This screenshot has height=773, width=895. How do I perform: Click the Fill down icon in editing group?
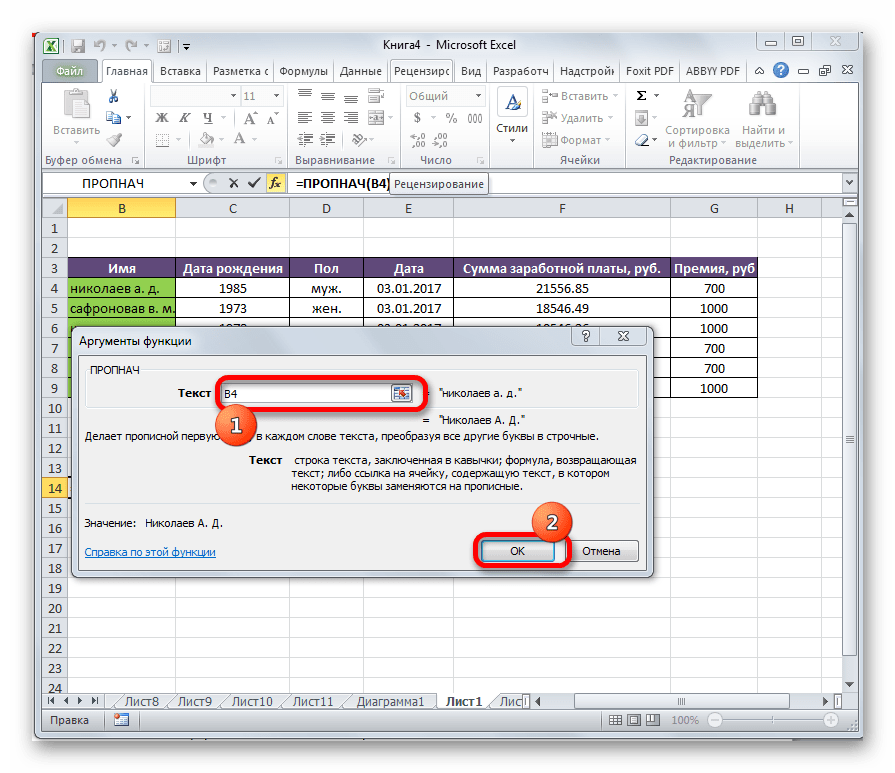click(642, 118)
